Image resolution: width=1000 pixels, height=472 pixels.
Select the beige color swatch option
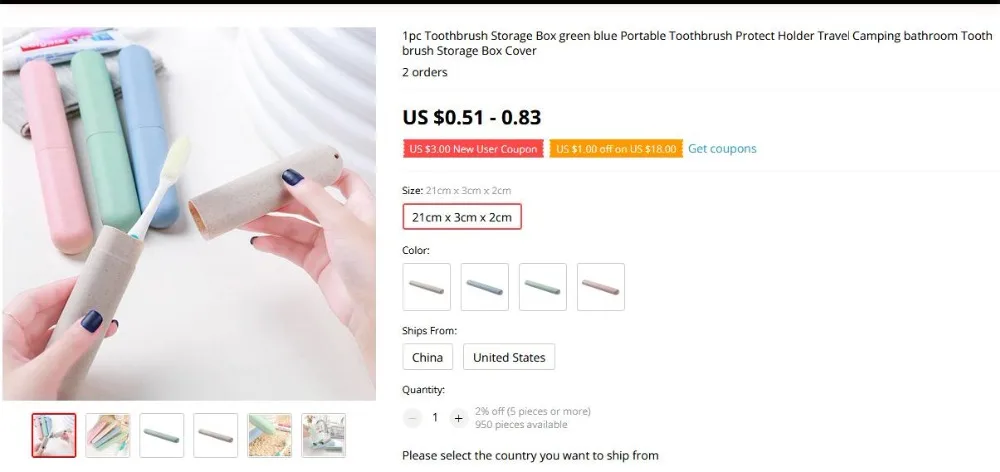pos(427,287)
